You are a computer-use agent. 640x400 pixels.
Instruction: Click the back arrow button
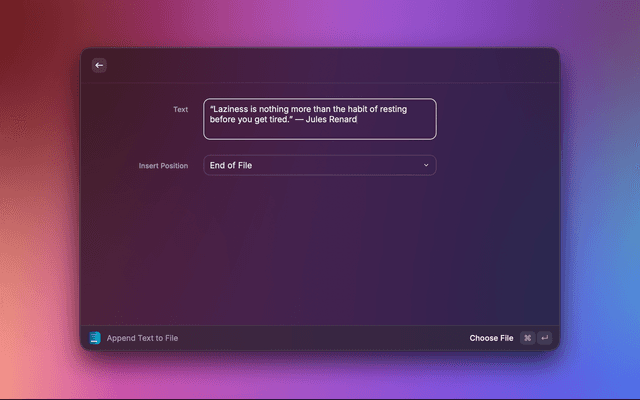point(99,65)
